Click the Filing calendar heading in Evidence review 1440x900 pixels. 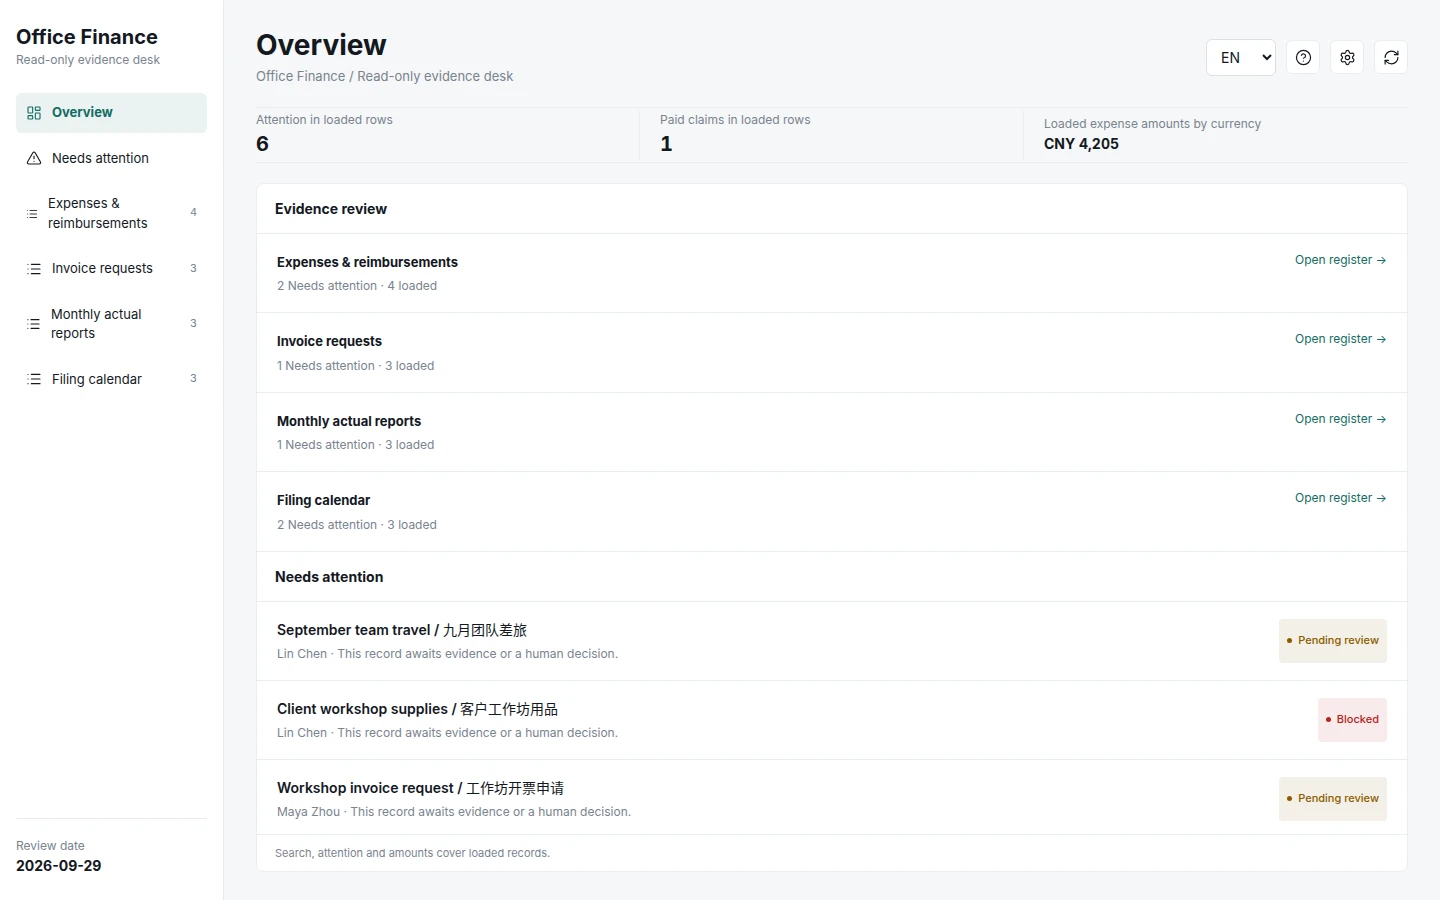point(323,500)
